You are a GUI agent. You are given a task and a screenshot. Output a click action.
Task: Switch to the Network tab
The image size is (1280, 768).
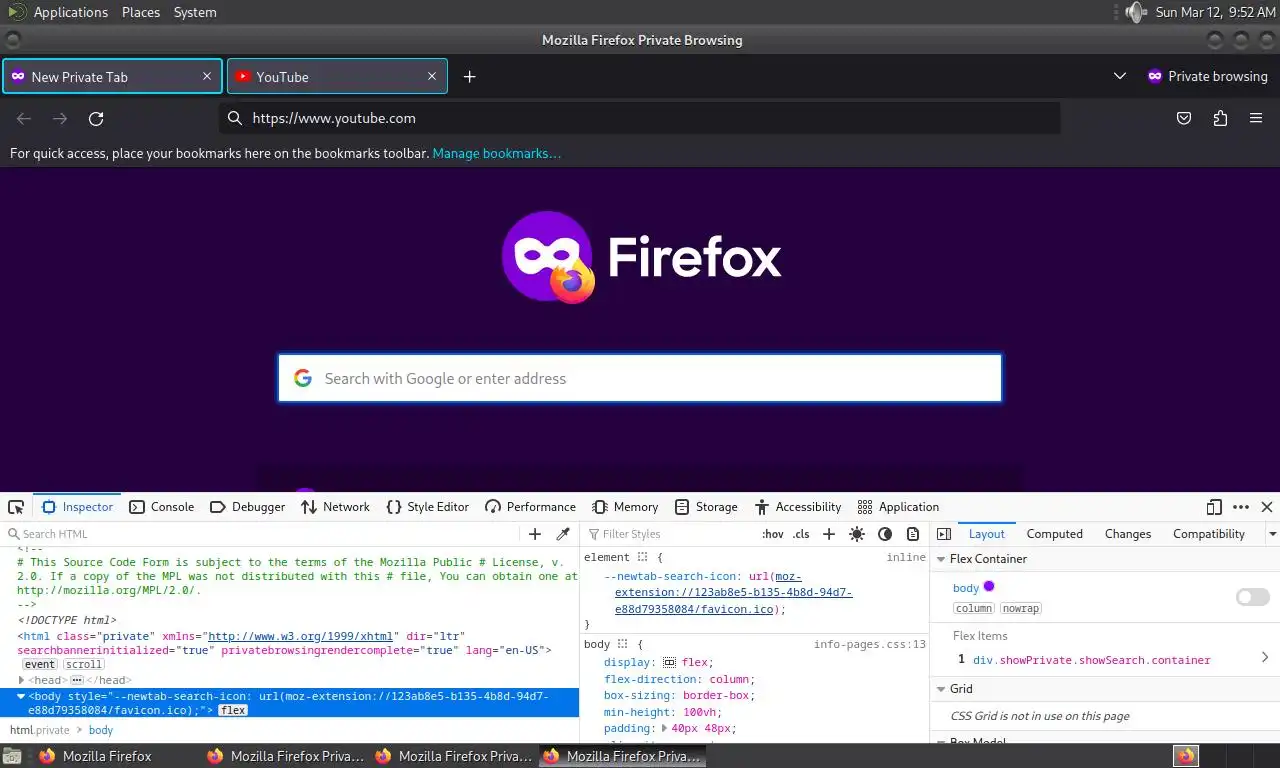point(336,507)
